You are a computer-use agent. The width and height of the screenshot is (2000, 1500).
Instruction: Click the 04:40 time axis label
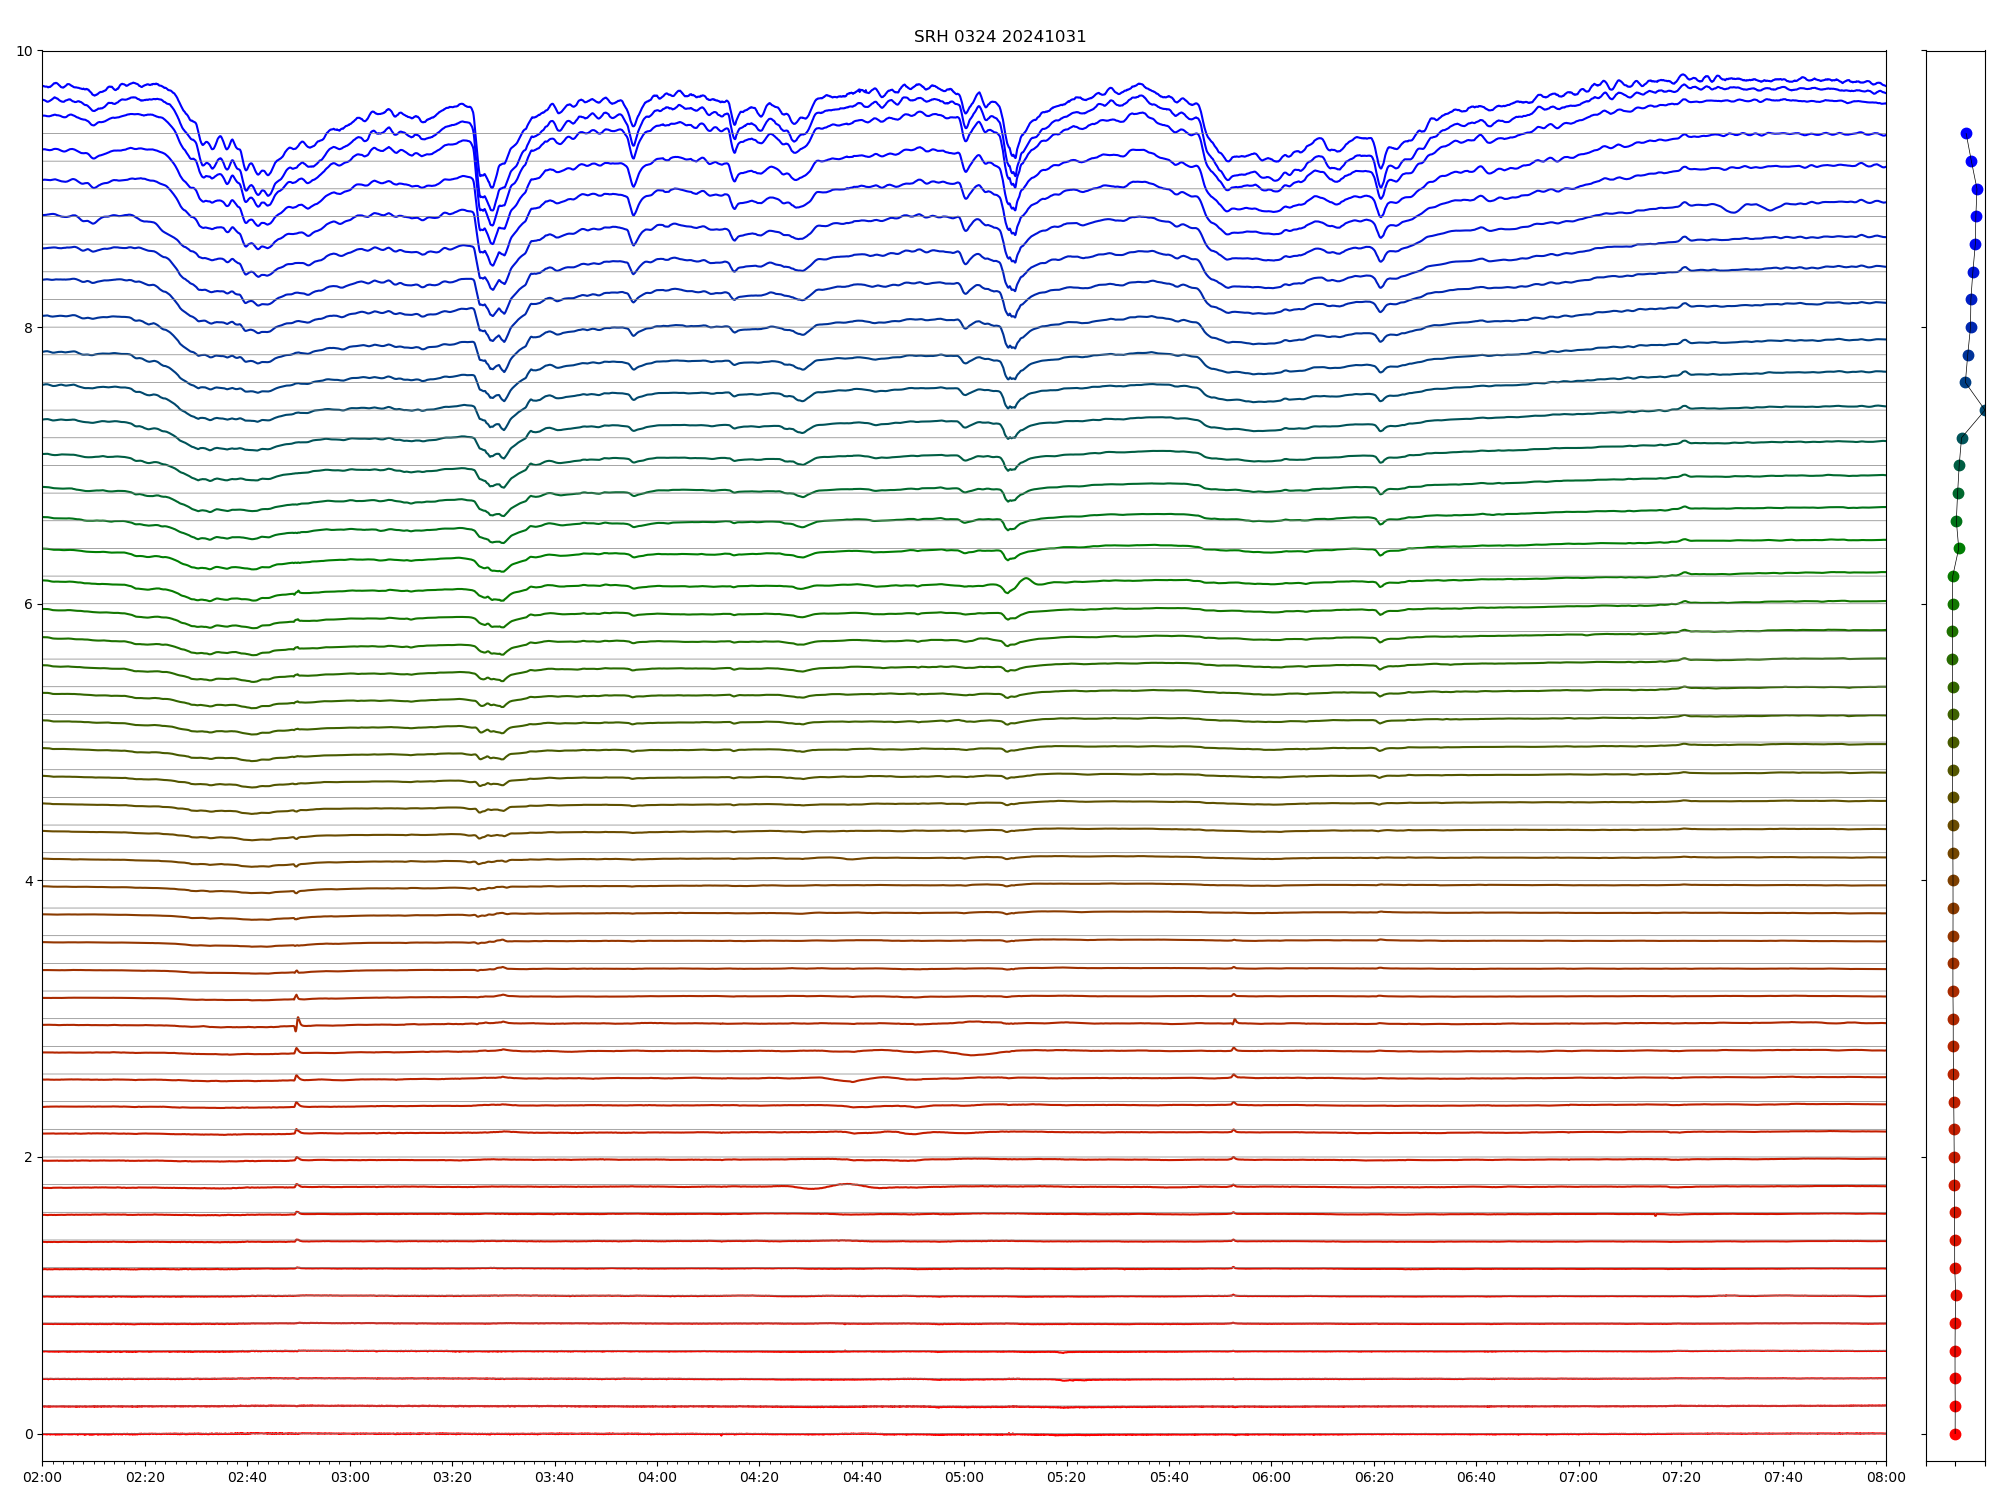pyautogui.click(x=862, y=1477)
